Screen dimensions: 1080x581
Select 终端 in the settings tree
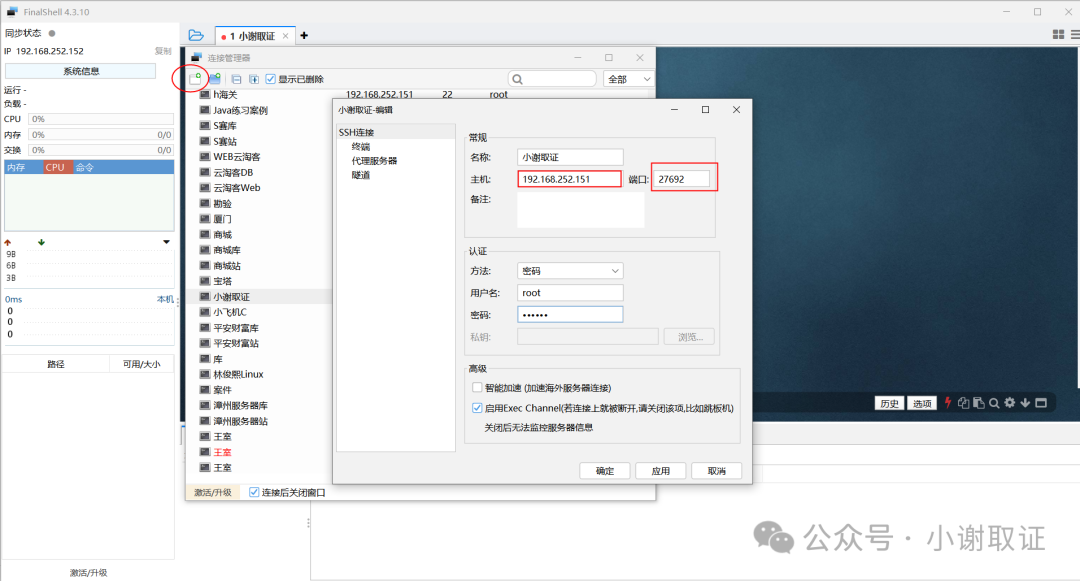click(361, 147)
